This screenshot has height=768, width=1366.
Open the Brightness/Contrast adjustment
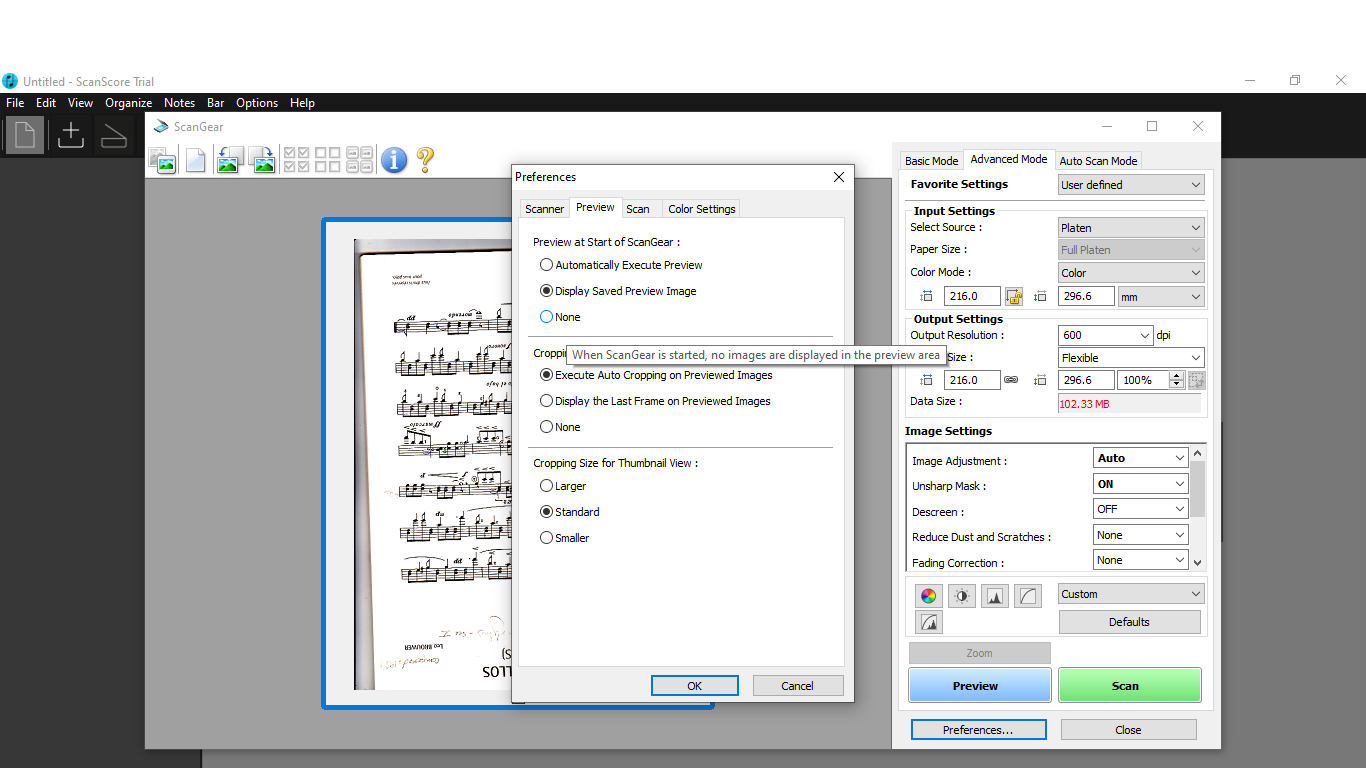coord(962,596)
